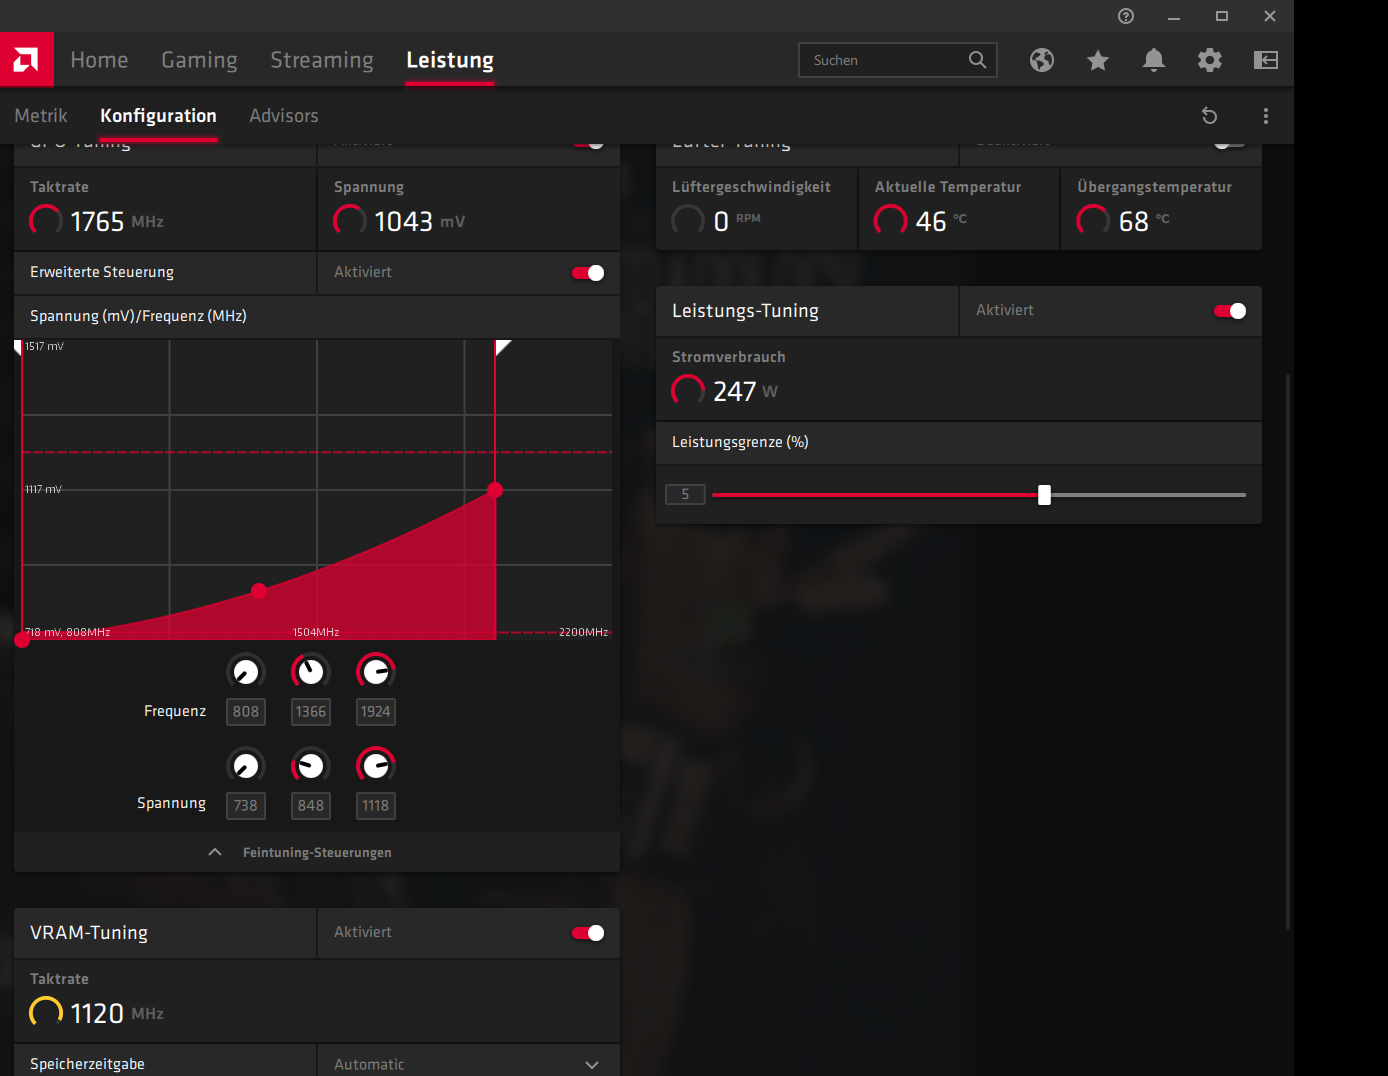This screenshot has height=1076, width=1388.
Task: Click the search magnifier icon
Action: coord(977,60)
